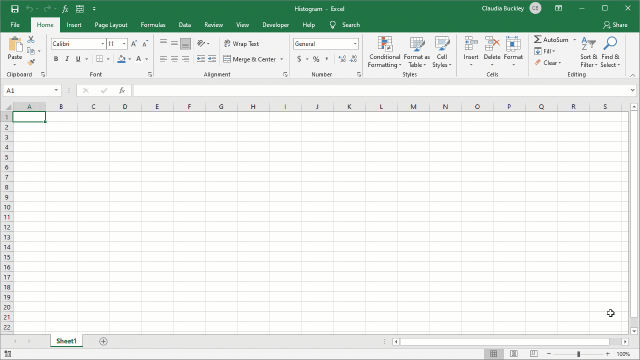This screenshot has width=640, height=360.
Task: Open the File menu
Action: [15, 25]
